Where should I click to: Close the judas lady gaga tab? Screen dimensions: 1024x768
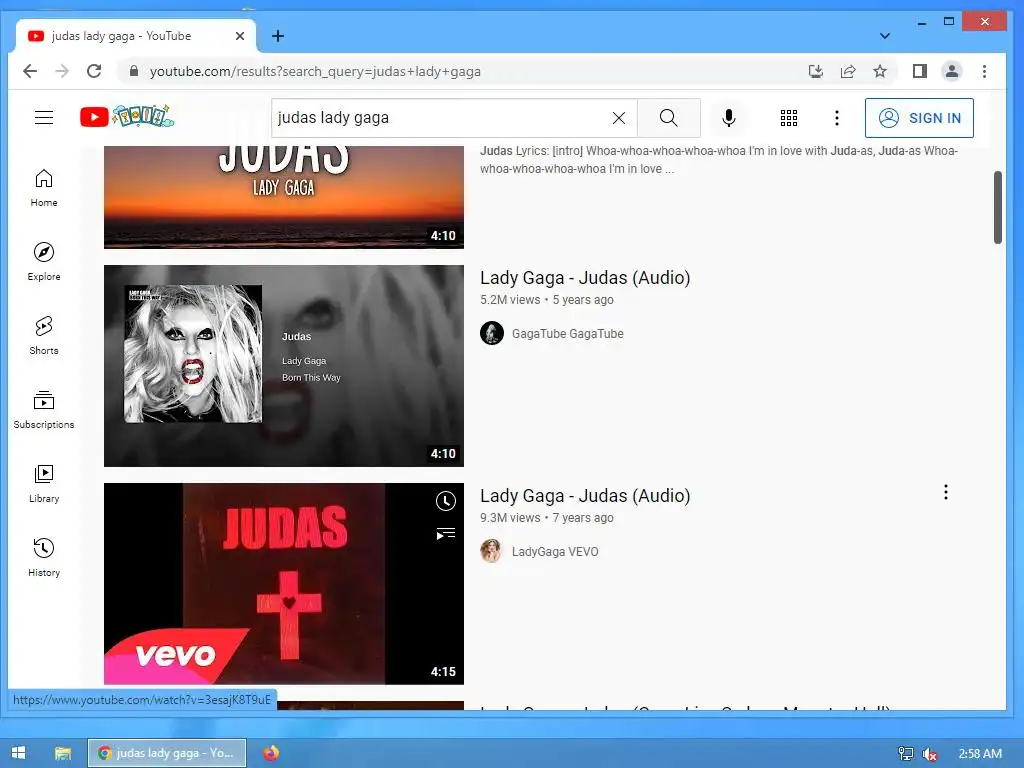click(240, 36)
